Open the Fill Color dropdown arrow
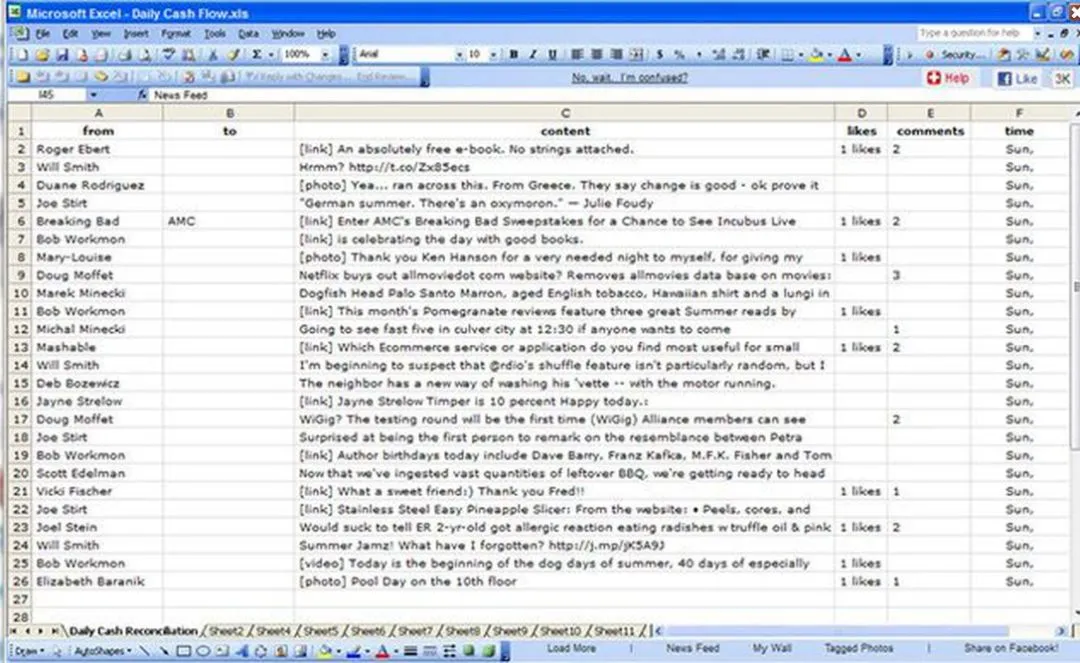Viewport: 1080px width, 663px height. (x=829, y=55)
